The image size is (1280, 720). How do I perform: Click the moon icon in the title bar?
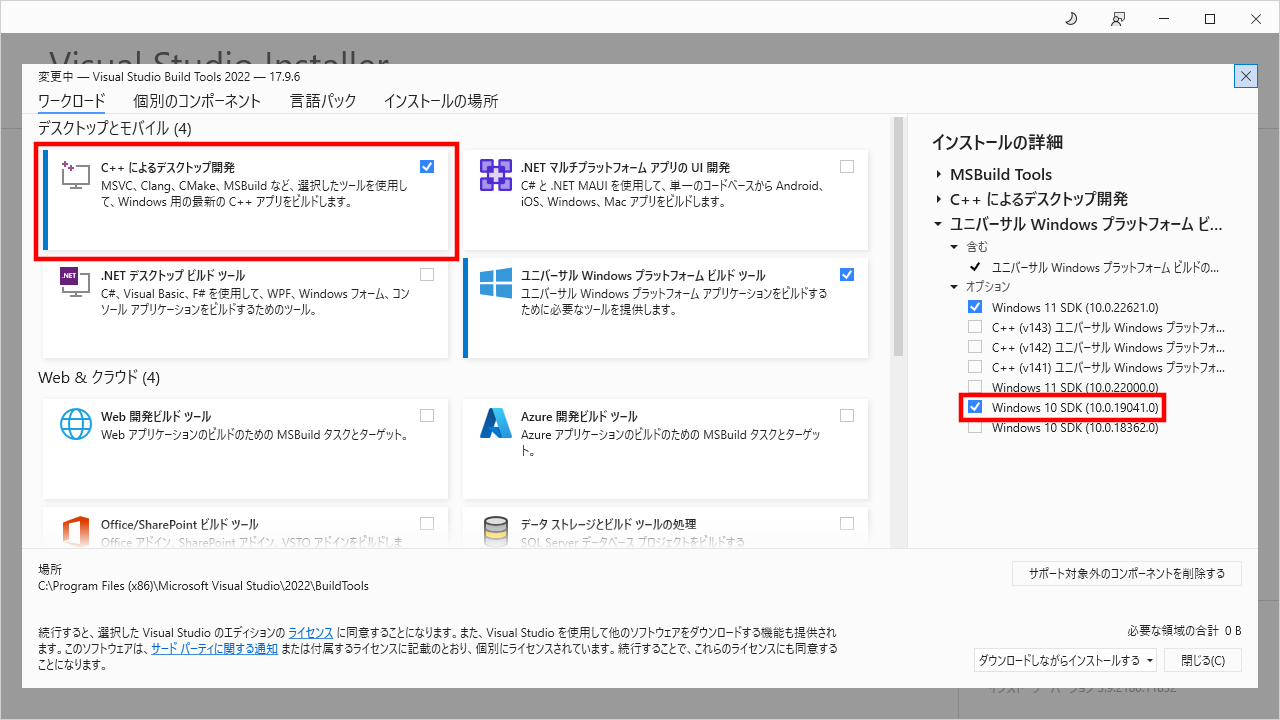1071,18
